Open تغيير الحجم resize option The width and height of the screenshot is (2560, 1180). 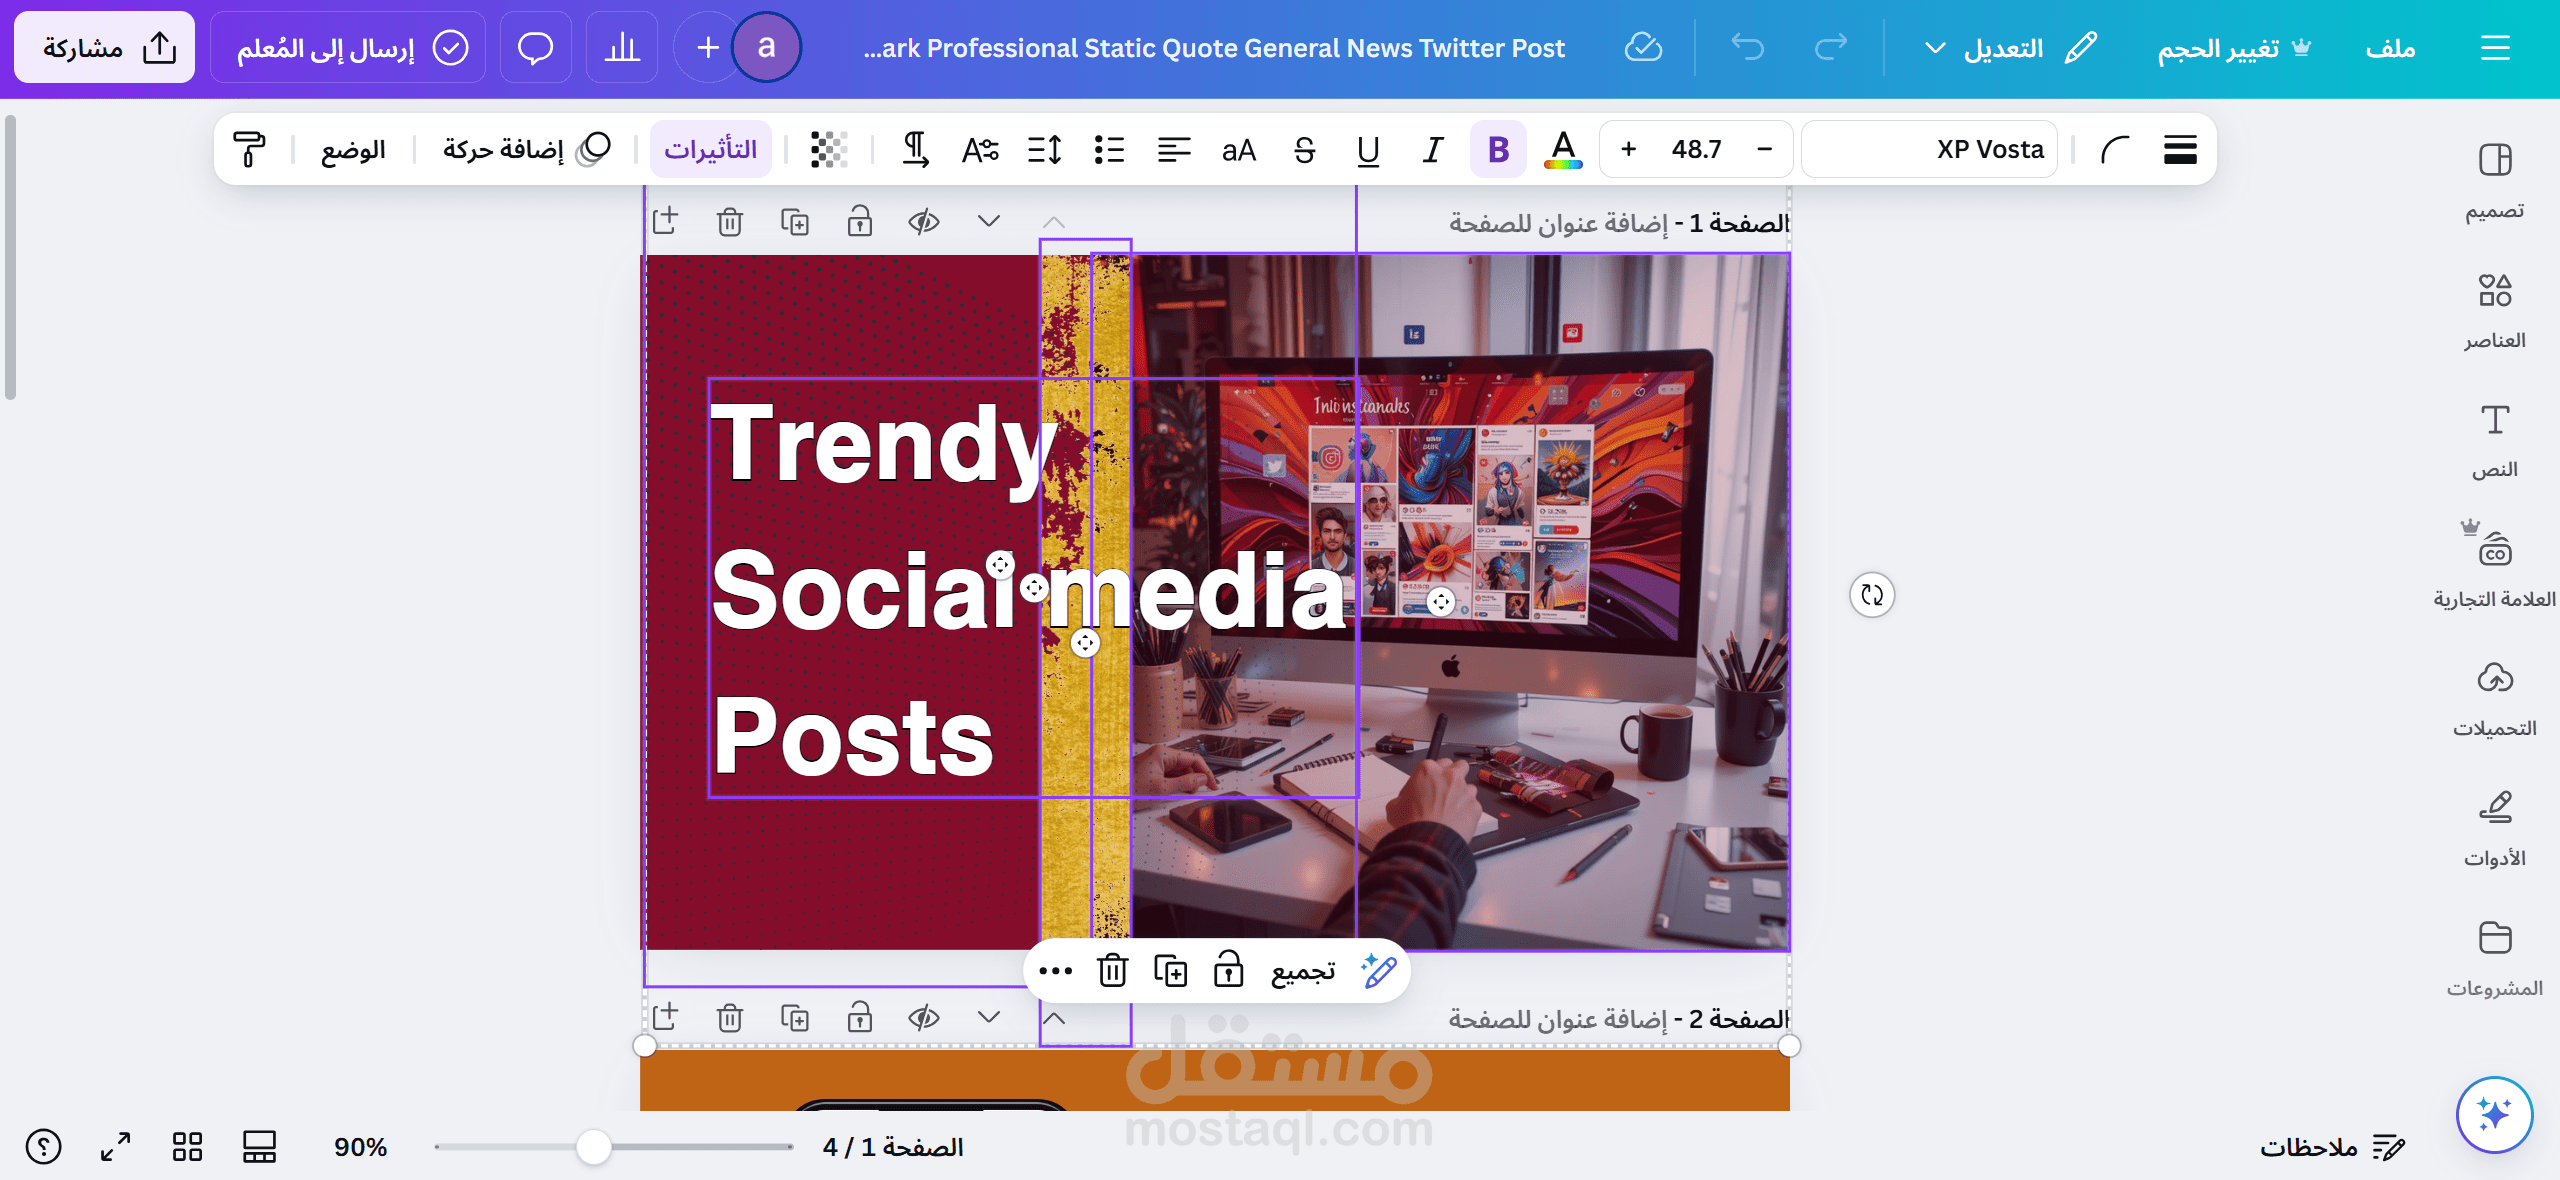click(2234, 47)
